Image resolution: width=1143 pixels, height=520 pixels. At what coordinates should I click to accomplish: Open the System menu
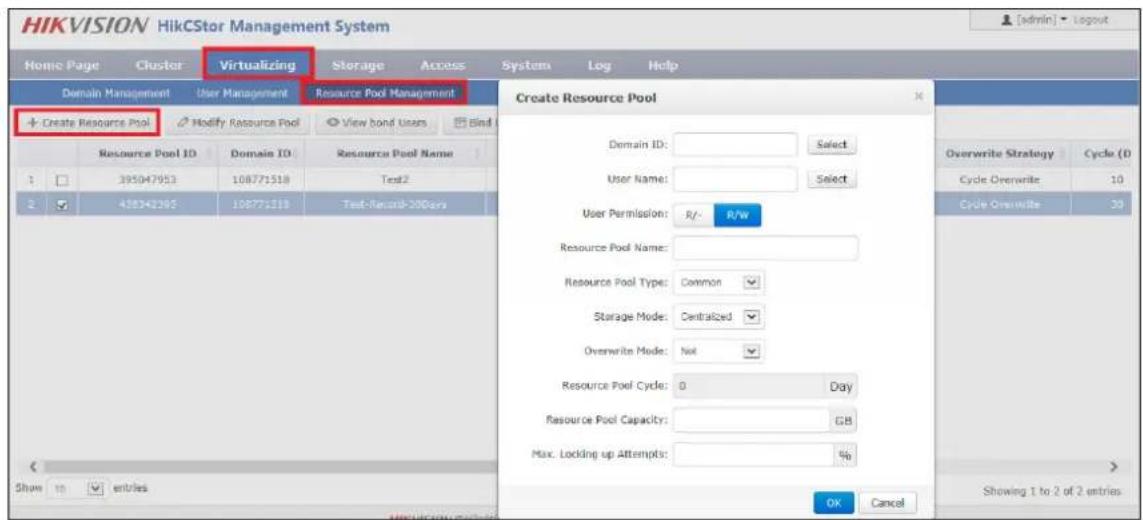tap(528, 64)
